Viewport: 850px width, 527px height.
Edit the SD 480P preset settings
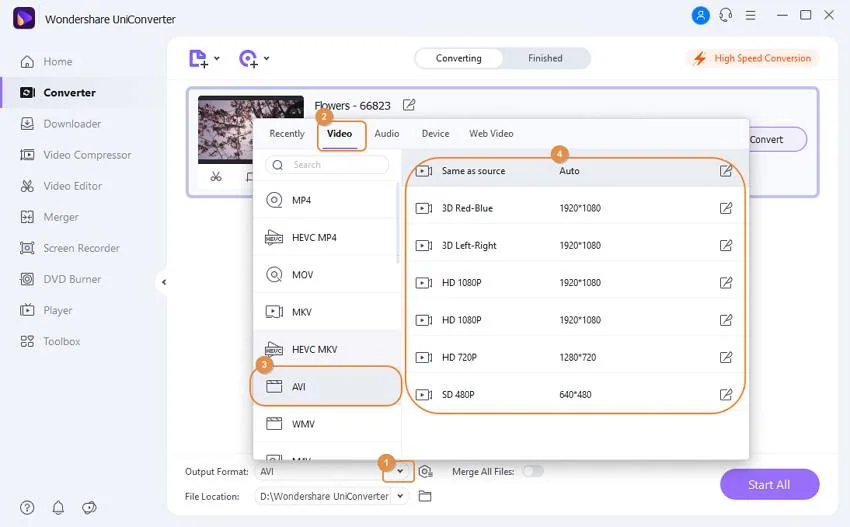pos(726,395)
